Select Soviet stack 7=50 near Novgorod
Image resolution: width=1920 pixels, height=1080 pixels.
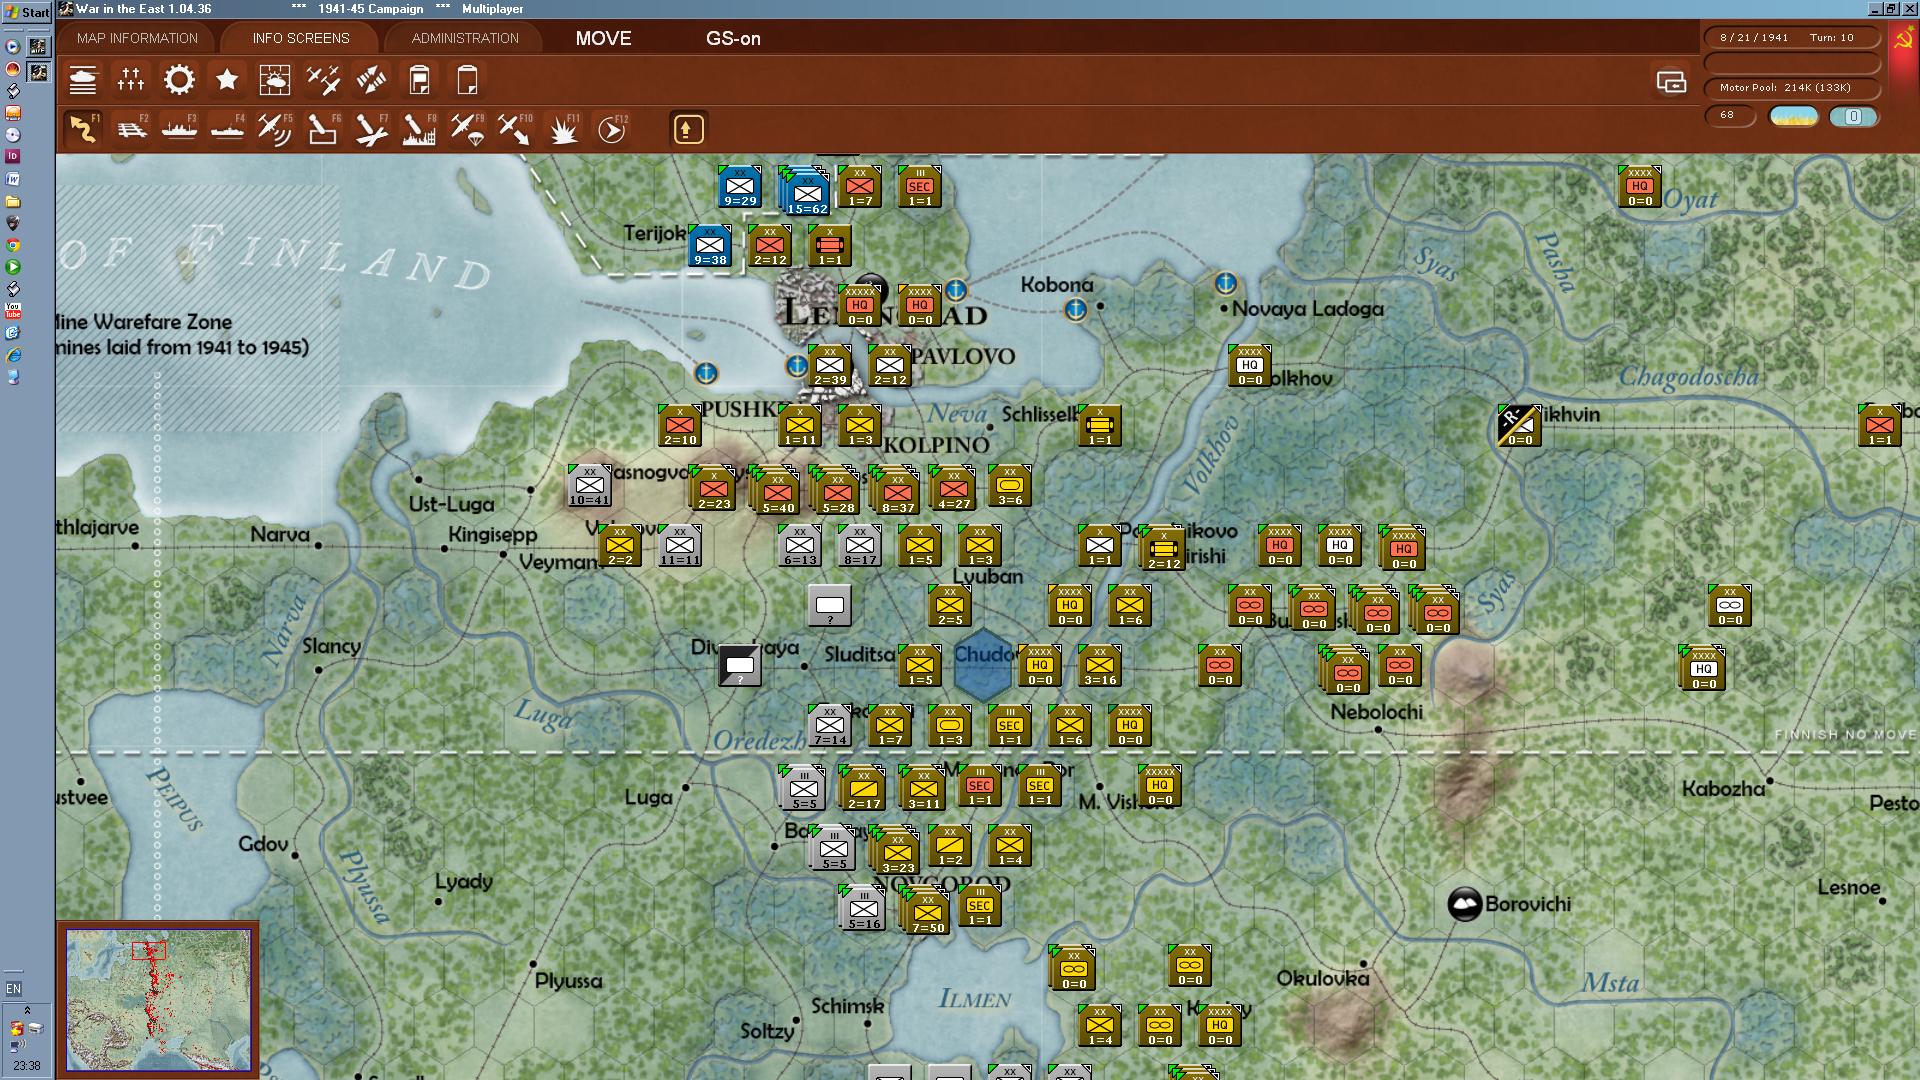926,912
